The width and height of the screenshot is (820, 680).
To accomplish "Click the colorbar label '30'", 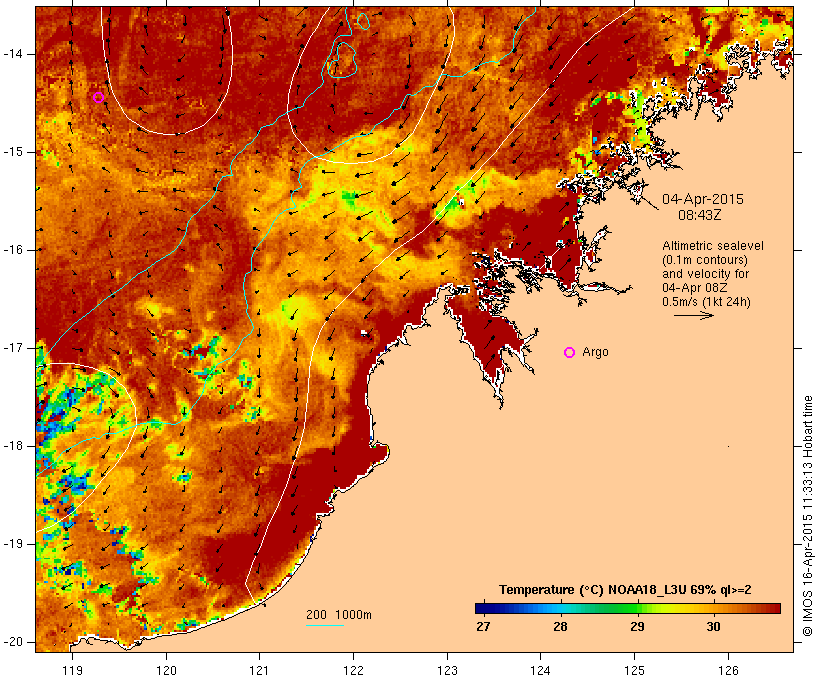I will pyautogui.click(x=713, y=627).
